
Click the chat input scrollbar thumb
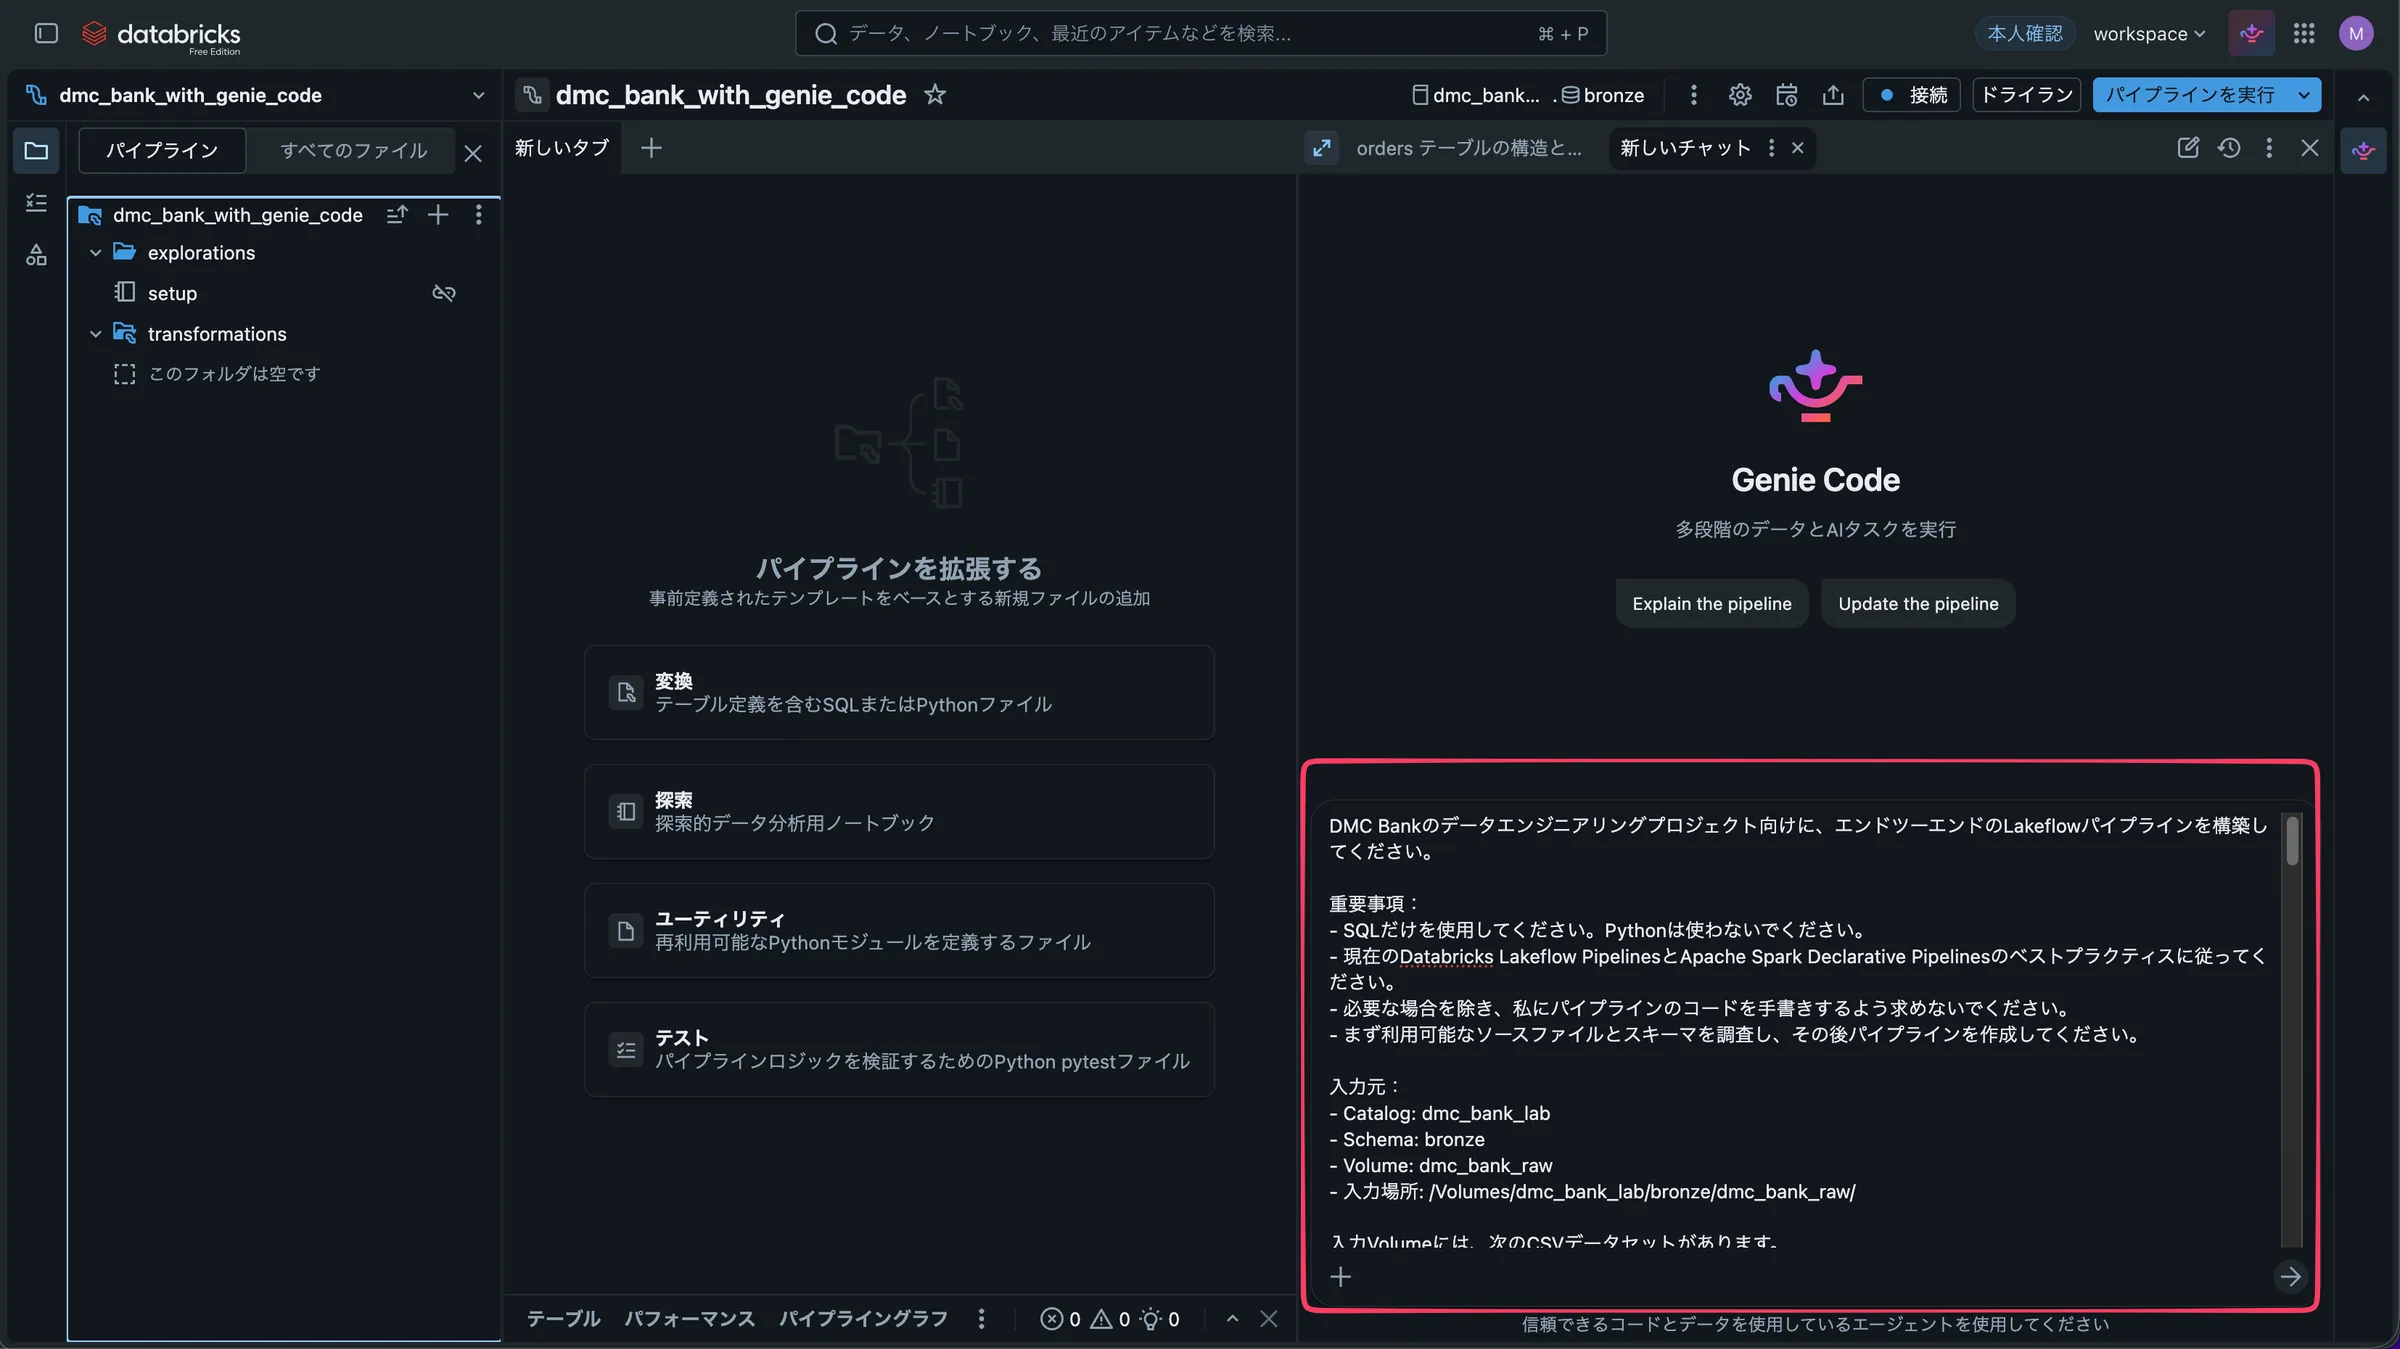tap(2292, 841)
